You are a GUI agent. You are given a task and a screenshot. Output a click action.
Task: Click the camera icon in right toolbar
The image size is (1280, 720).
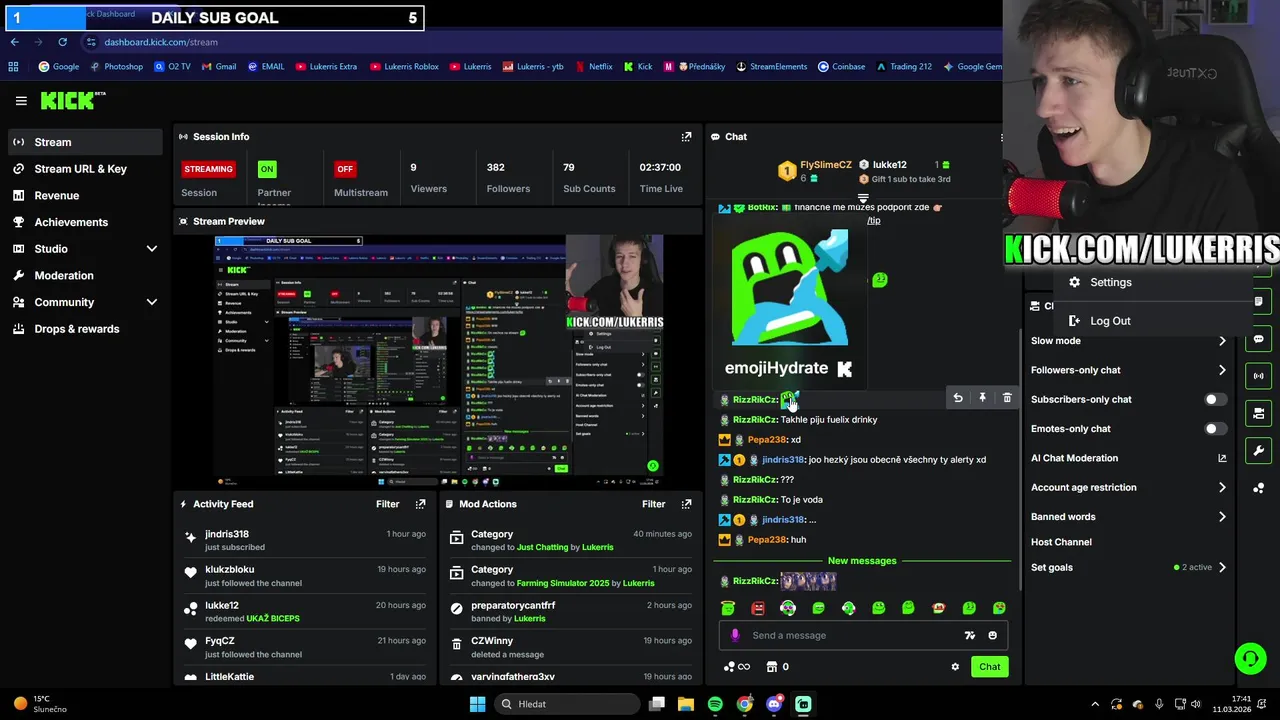coord(1258,413)
